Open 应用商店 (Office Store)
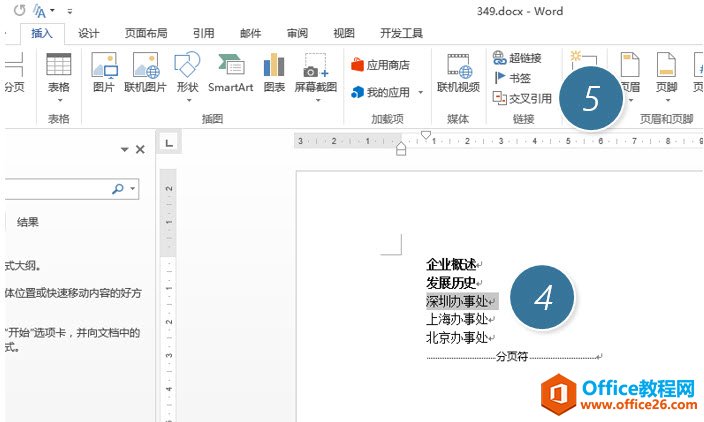This screenshot has width=704, height=422. click(x=381, y=65)
